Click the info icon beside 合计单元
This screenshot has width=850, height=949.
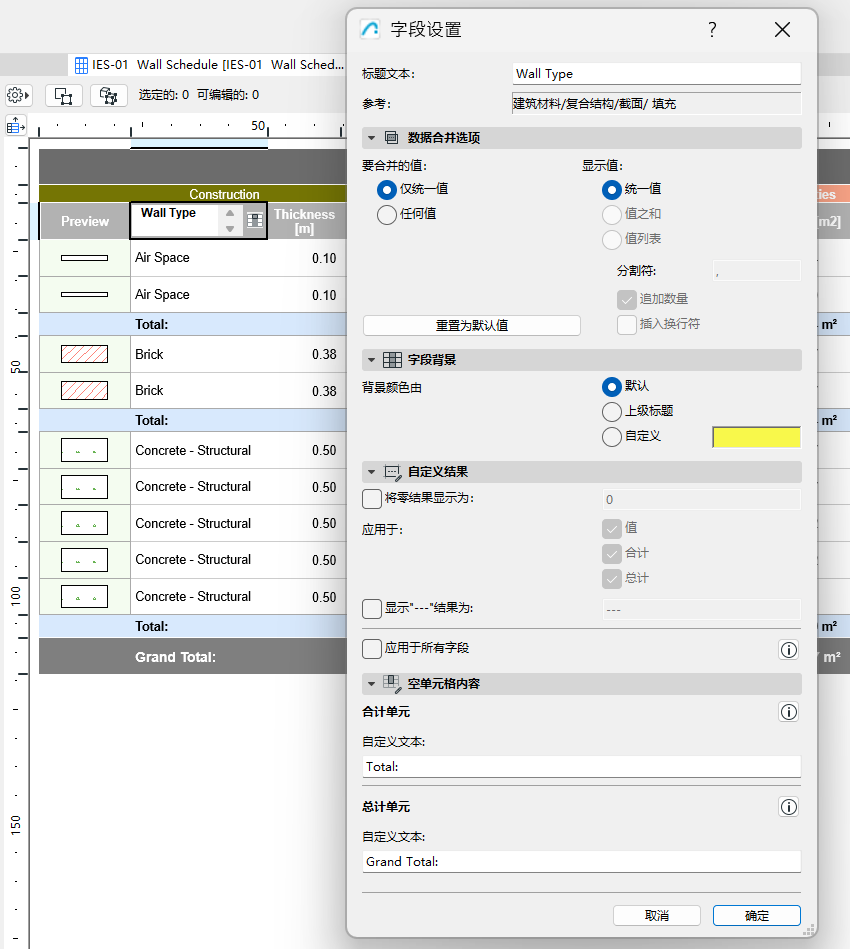tap(788, 711)
